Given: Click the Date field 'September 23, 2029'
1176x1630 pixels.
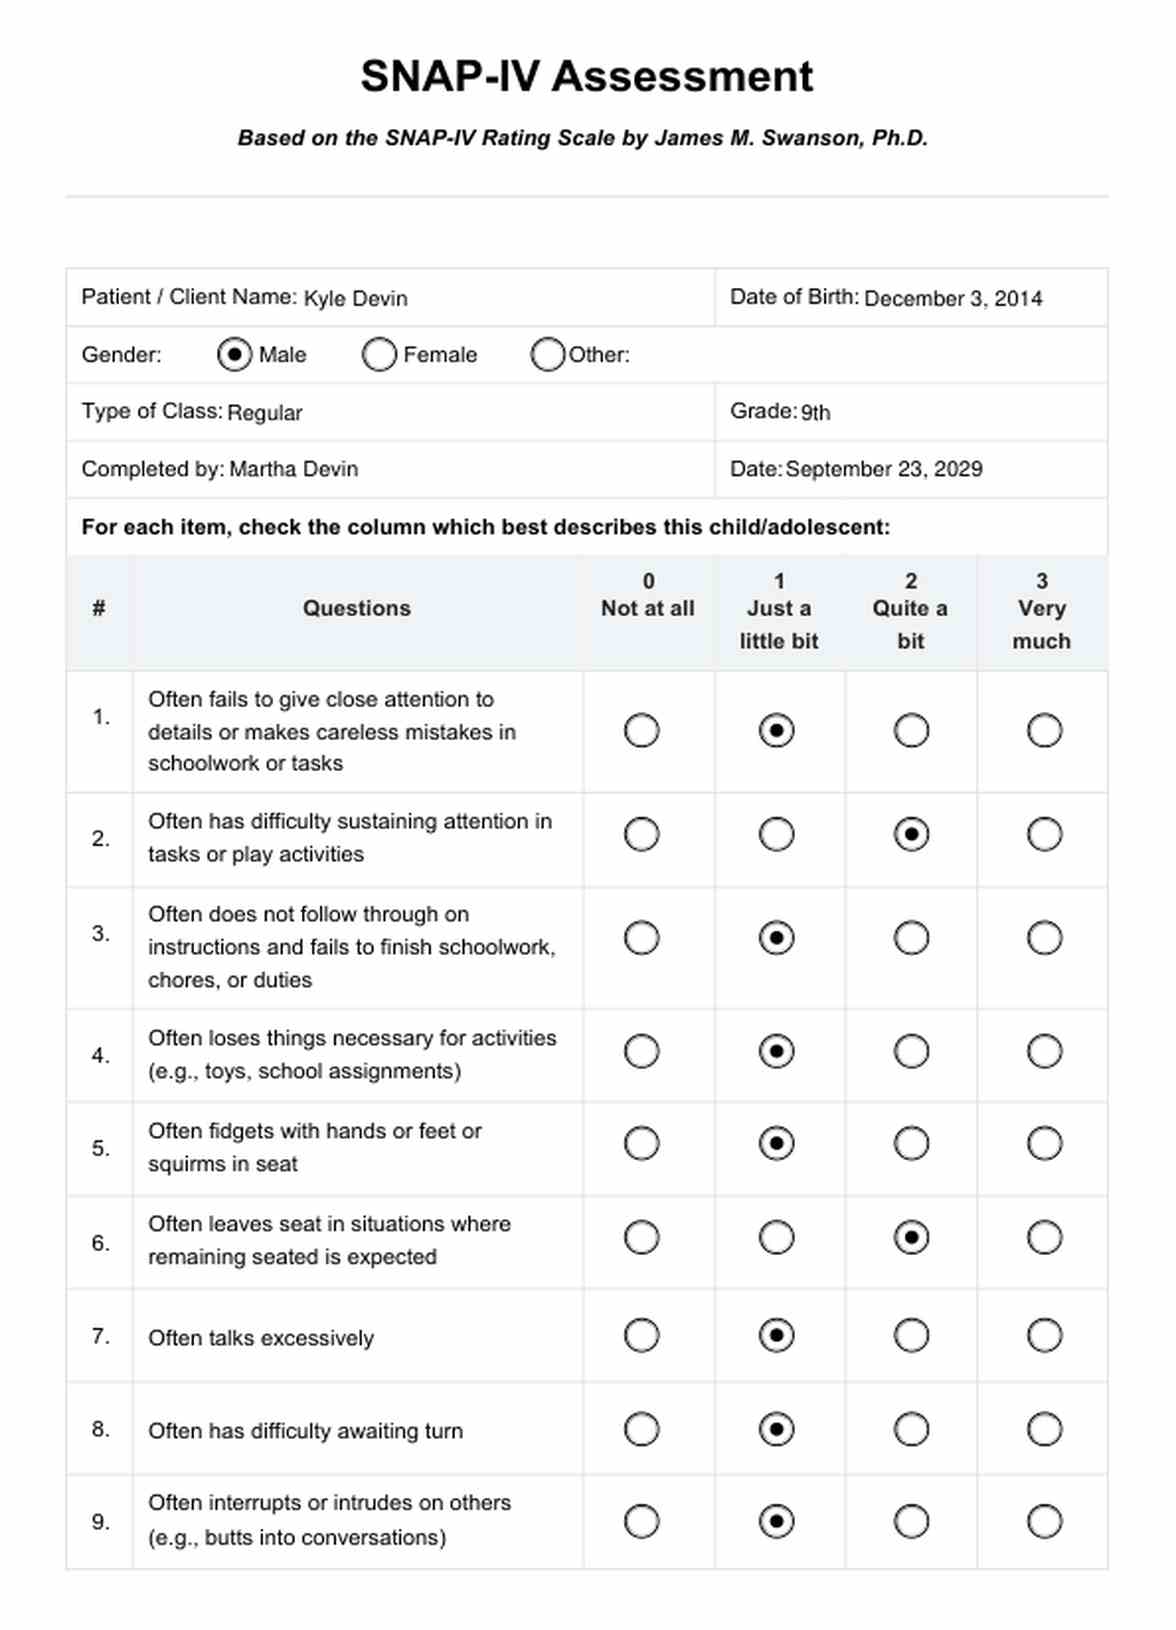Looking at the screenshot, I should (x=884, y=469).
